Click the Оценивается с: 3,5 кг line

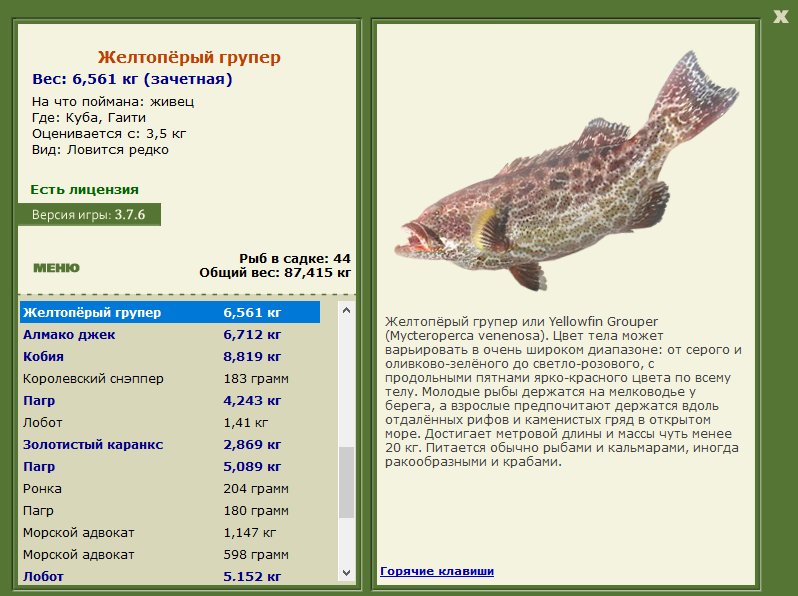pyautogui.click(x=109, y=134)
